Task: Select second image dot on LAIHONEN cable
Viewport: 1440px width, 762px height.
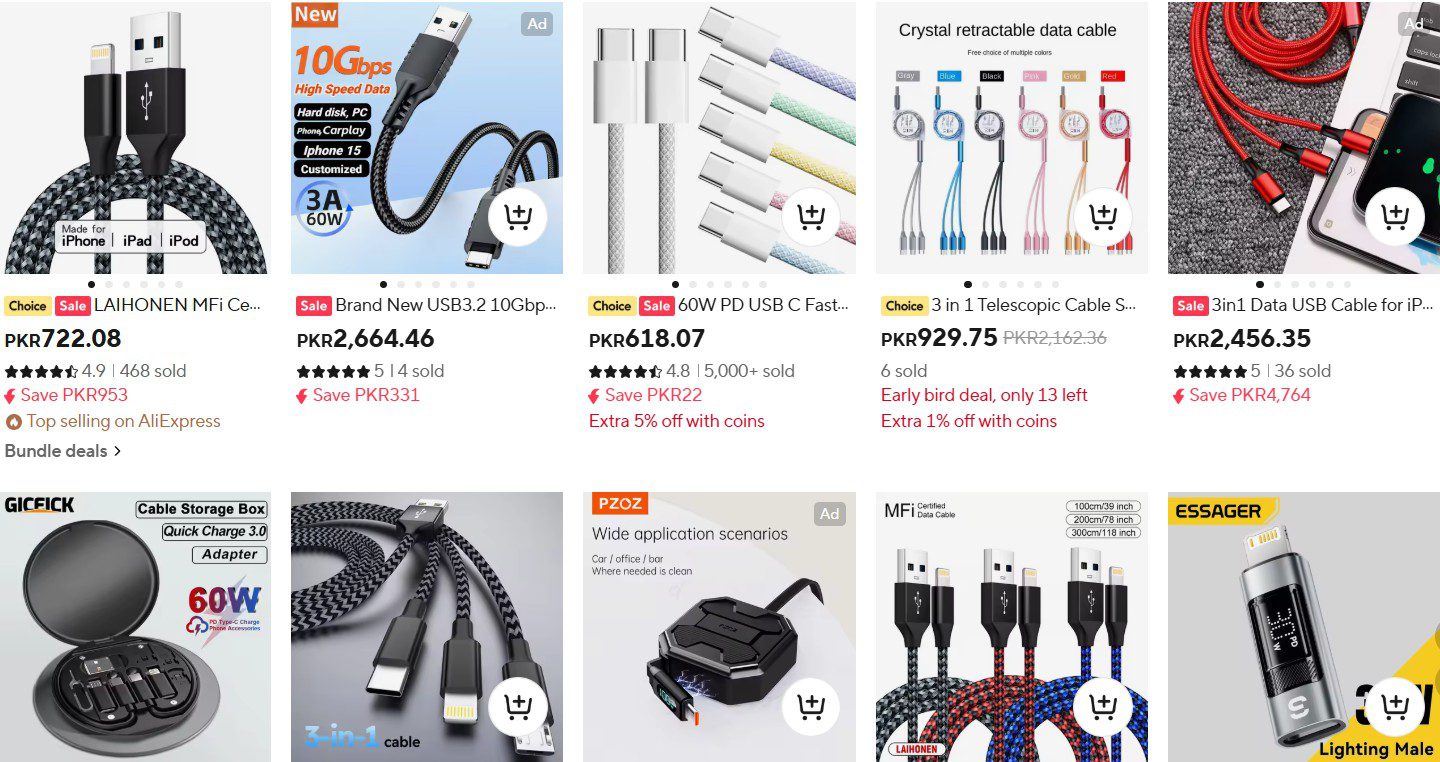Action: (x=108, y=284)
